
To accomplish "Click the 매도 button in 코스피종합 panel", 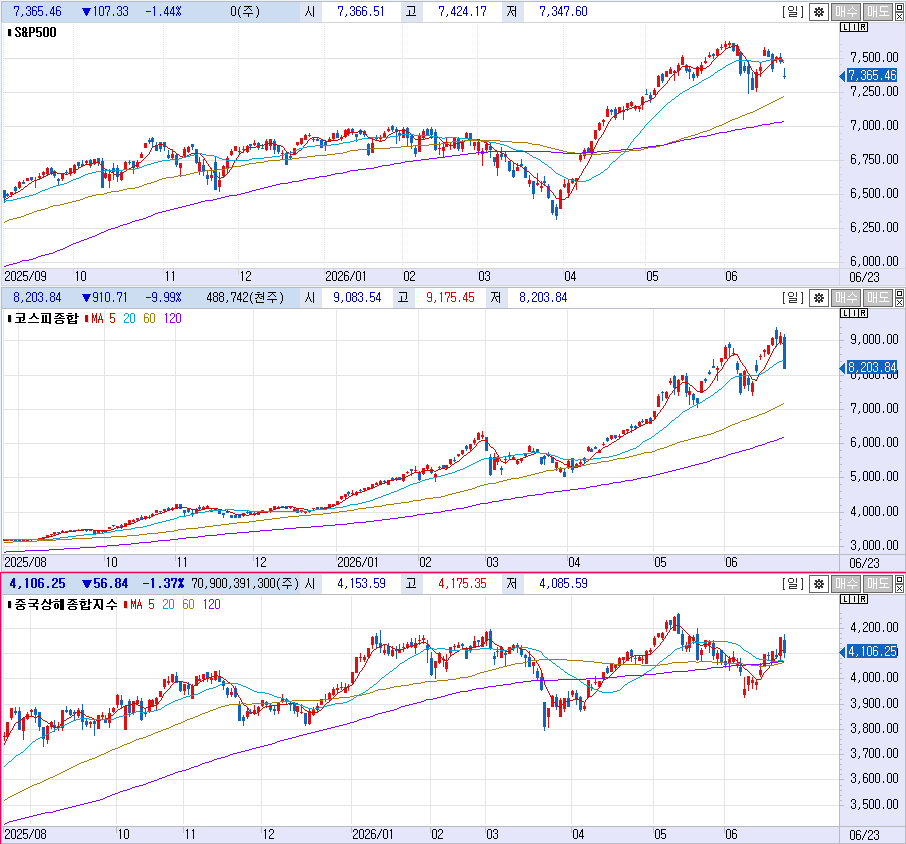I will (878, 298).
